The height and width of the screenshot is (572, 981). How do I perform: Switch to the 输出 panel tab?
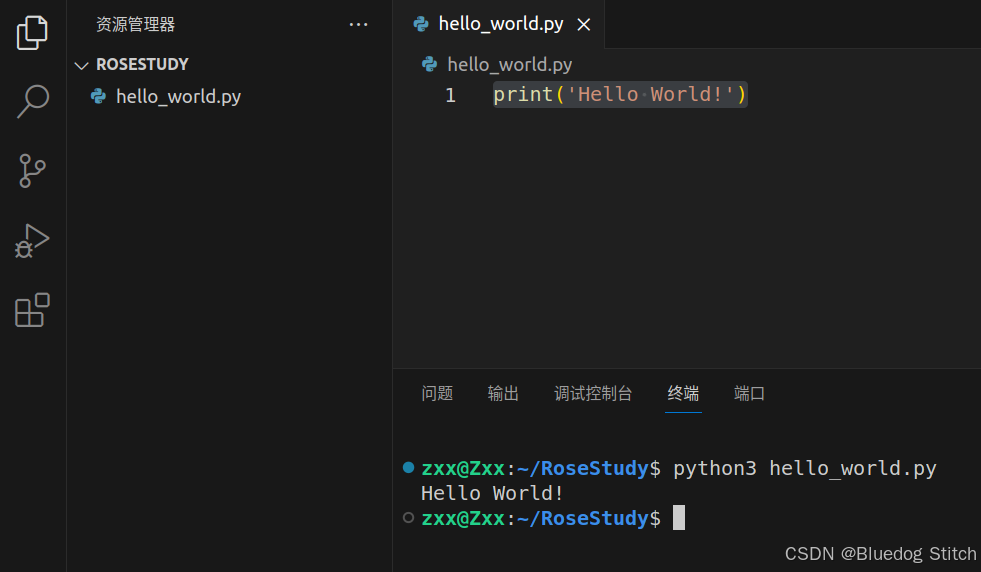coord(503,393)
